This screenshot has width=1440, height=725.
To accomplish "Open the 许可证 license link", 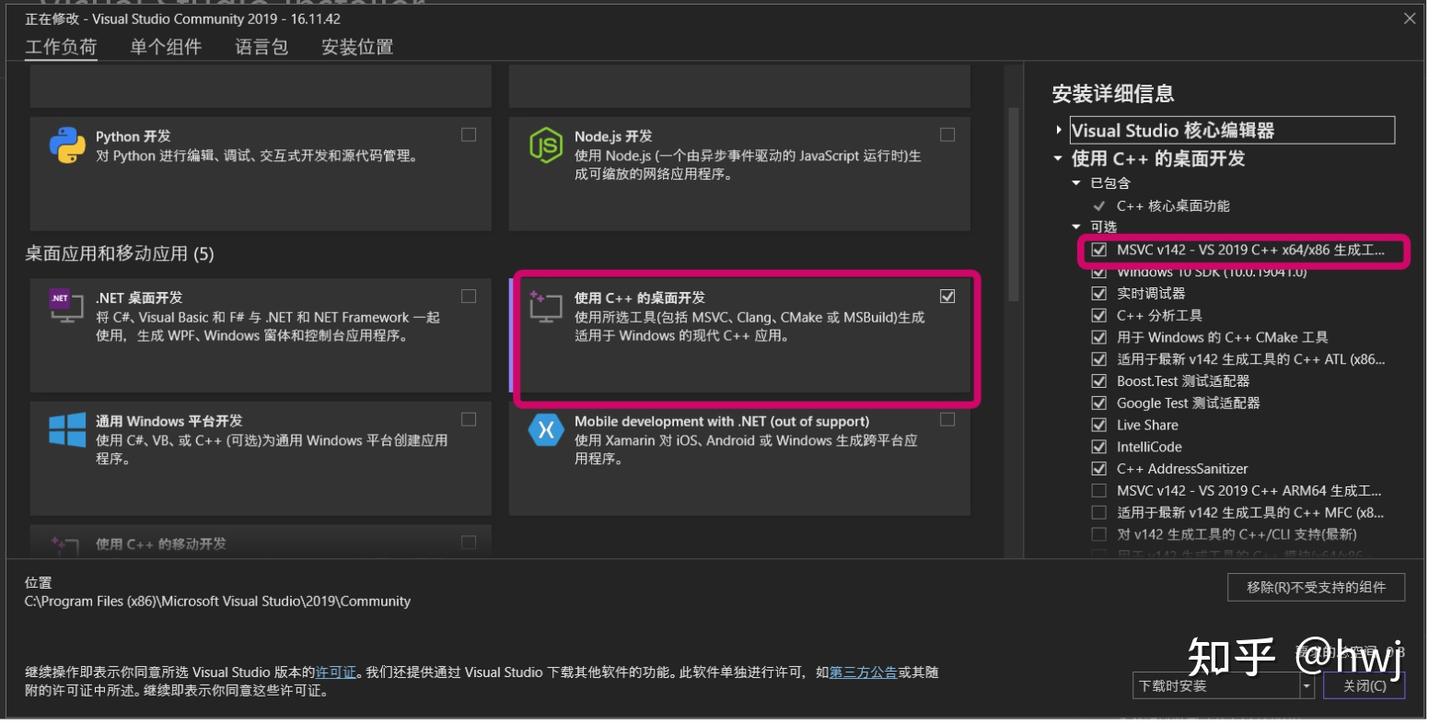I will [336, 672].
